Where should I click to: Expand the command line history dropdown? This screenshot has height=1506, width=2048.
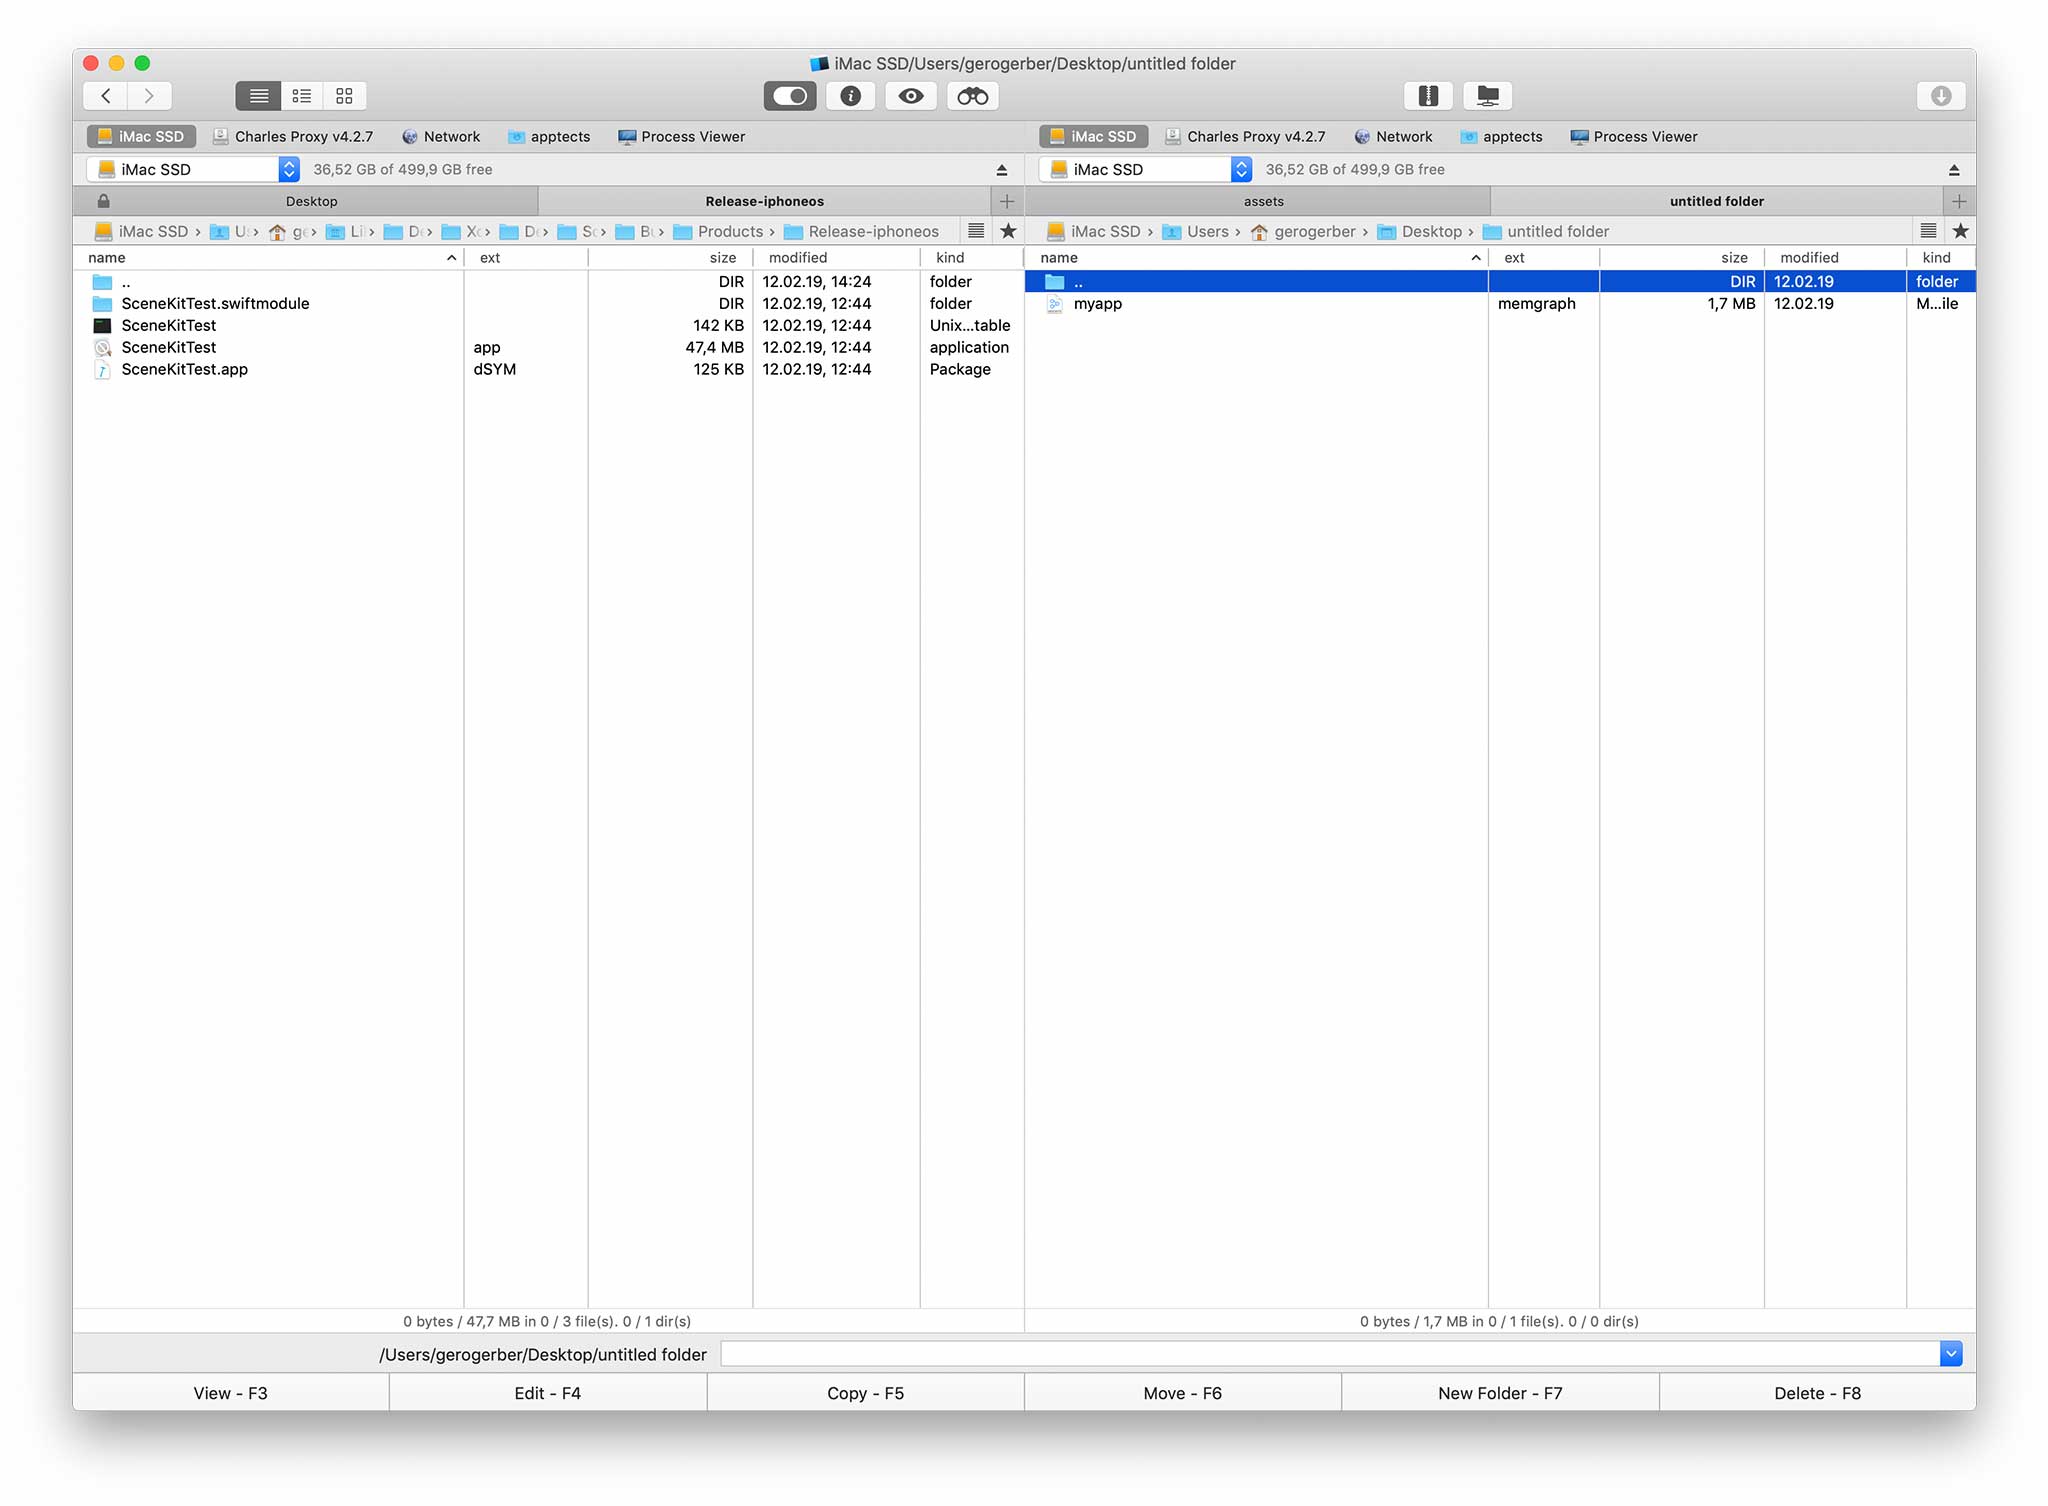coord(1950,1354)
